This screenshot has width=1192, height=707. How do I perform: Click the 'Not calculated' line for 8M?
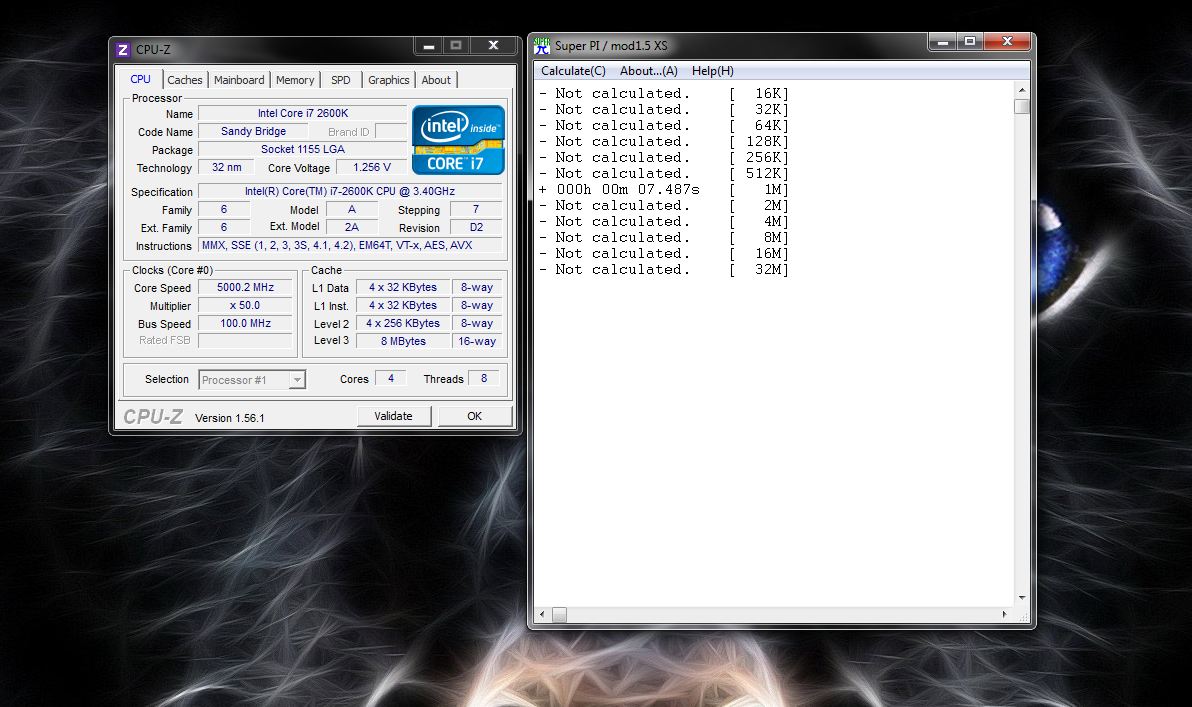pos(664,238)
